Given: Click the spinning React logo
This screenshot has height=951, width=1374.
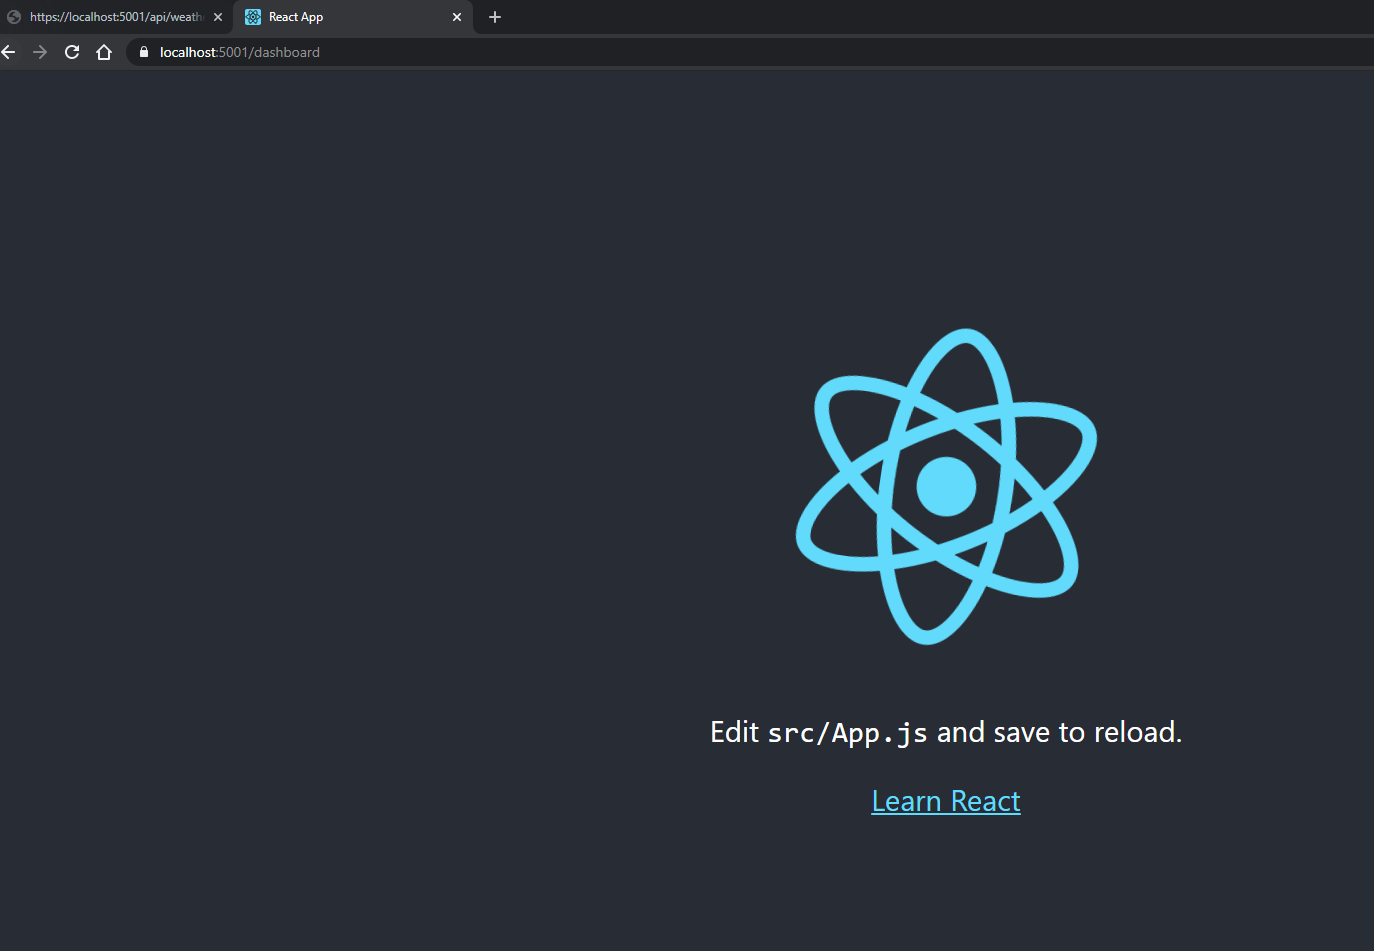Looking at the screenshot, I should (946, 487).
